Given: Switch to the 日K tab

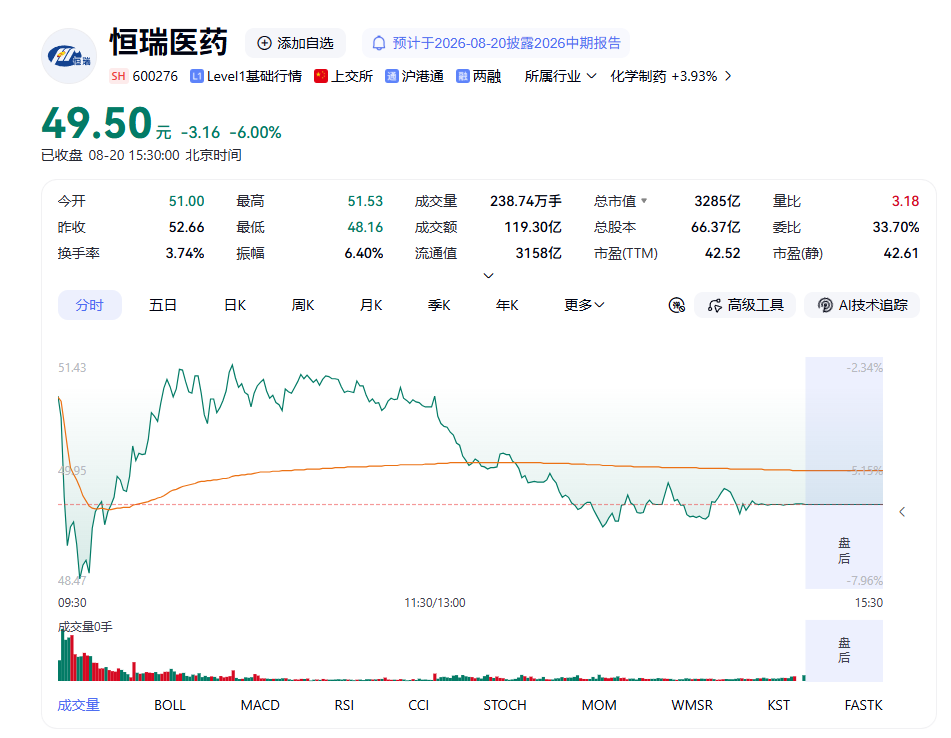Looking at the screenshot, I should [x=235, y=305].
